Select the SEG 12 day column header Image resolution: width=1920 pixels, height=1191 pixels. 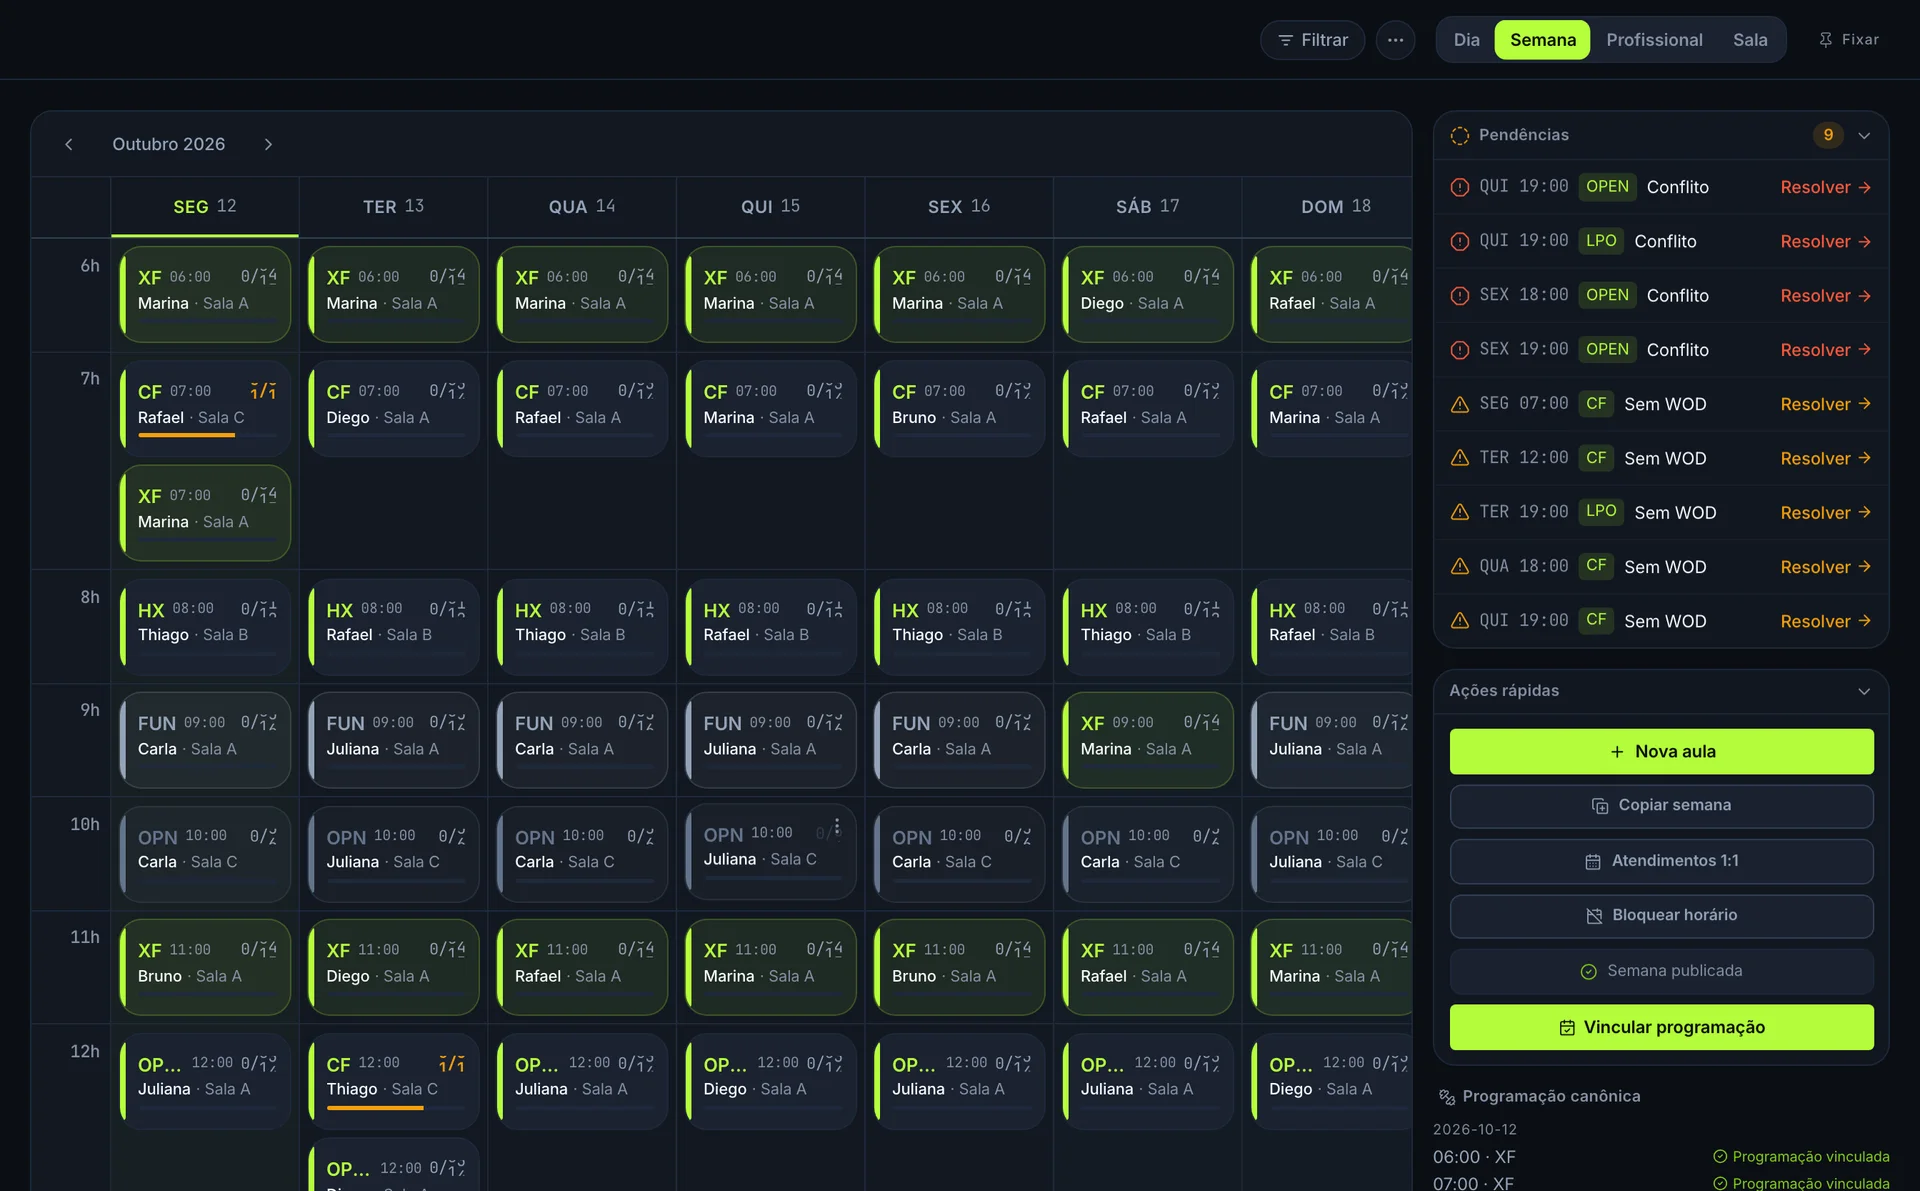pyautogui.click(x=205, y=207)
